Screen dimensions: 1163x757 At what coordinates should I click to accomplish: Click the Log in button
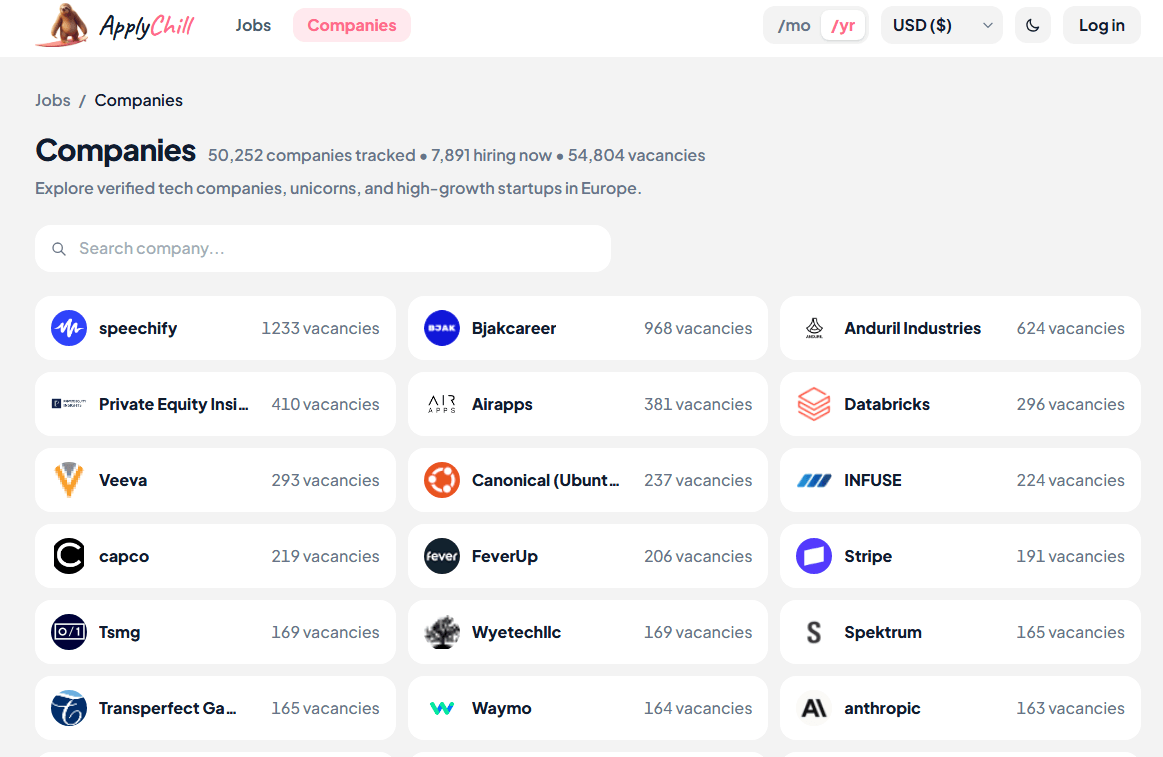[1101, 25]
